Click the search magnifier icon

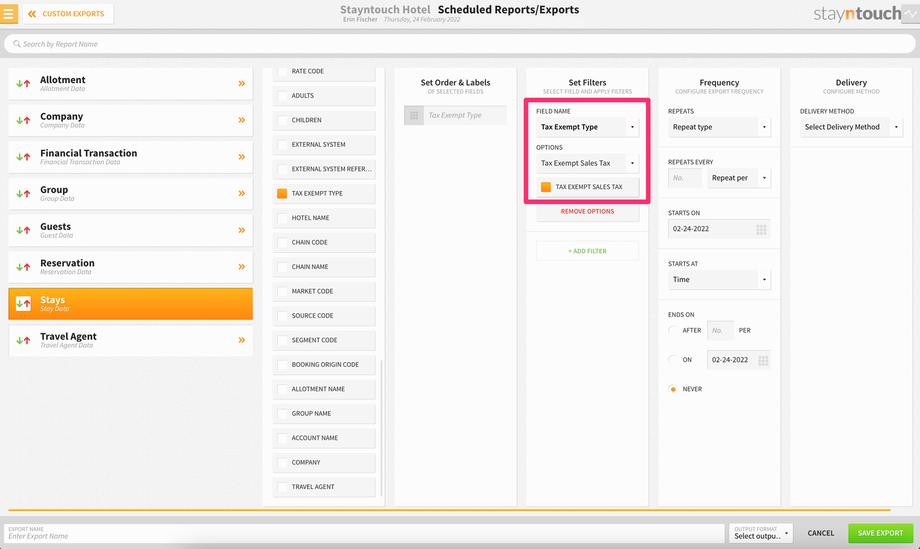(x=17, y=44)
